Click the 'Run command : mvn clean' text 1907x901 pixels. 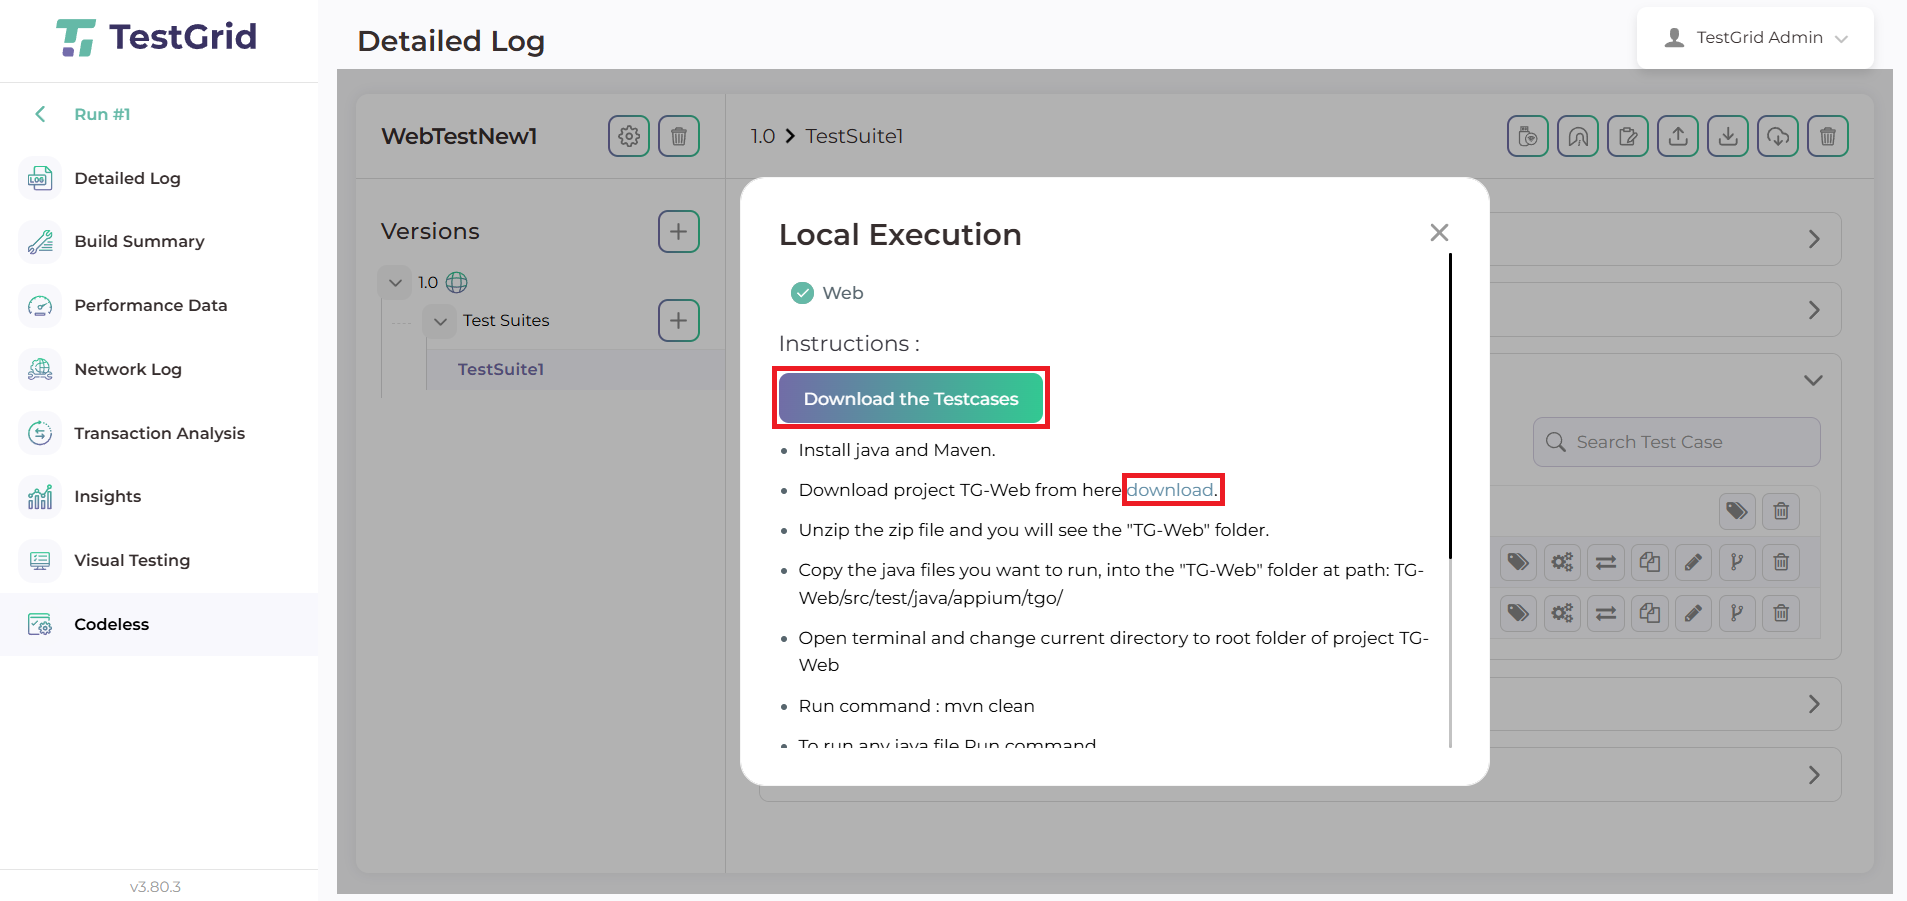[x=916, y=706]
